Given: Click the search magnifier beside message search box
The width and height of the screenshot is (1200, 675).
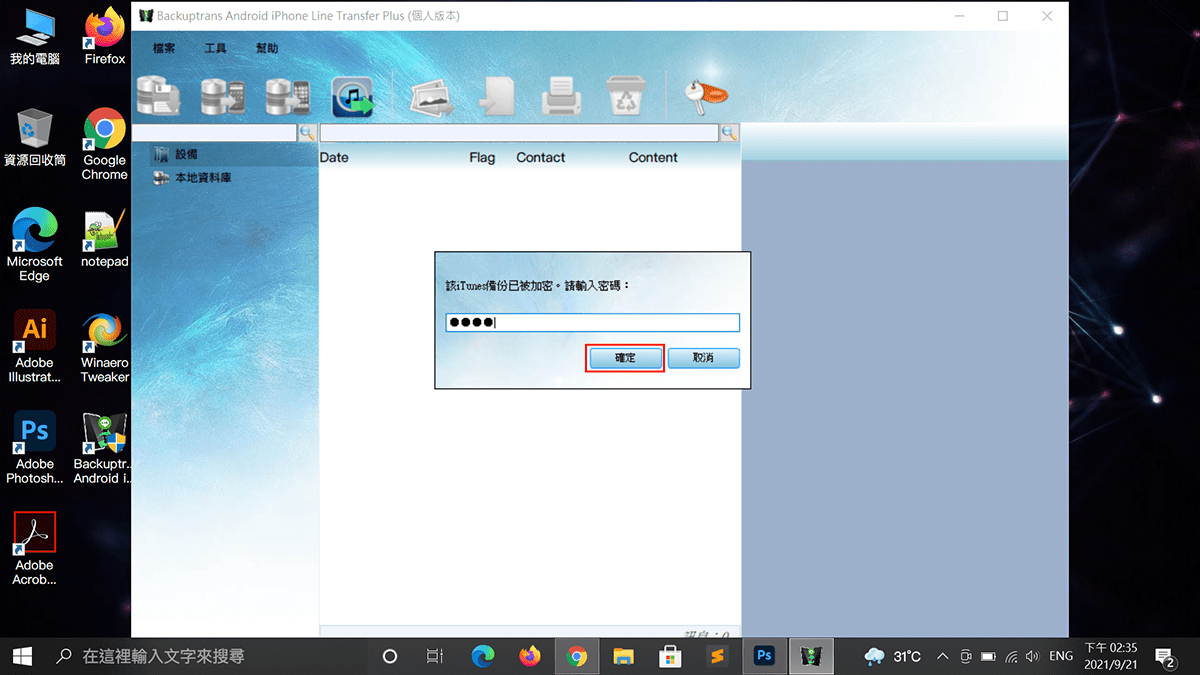Looking at the screenshot, I should tap(730, 132).
